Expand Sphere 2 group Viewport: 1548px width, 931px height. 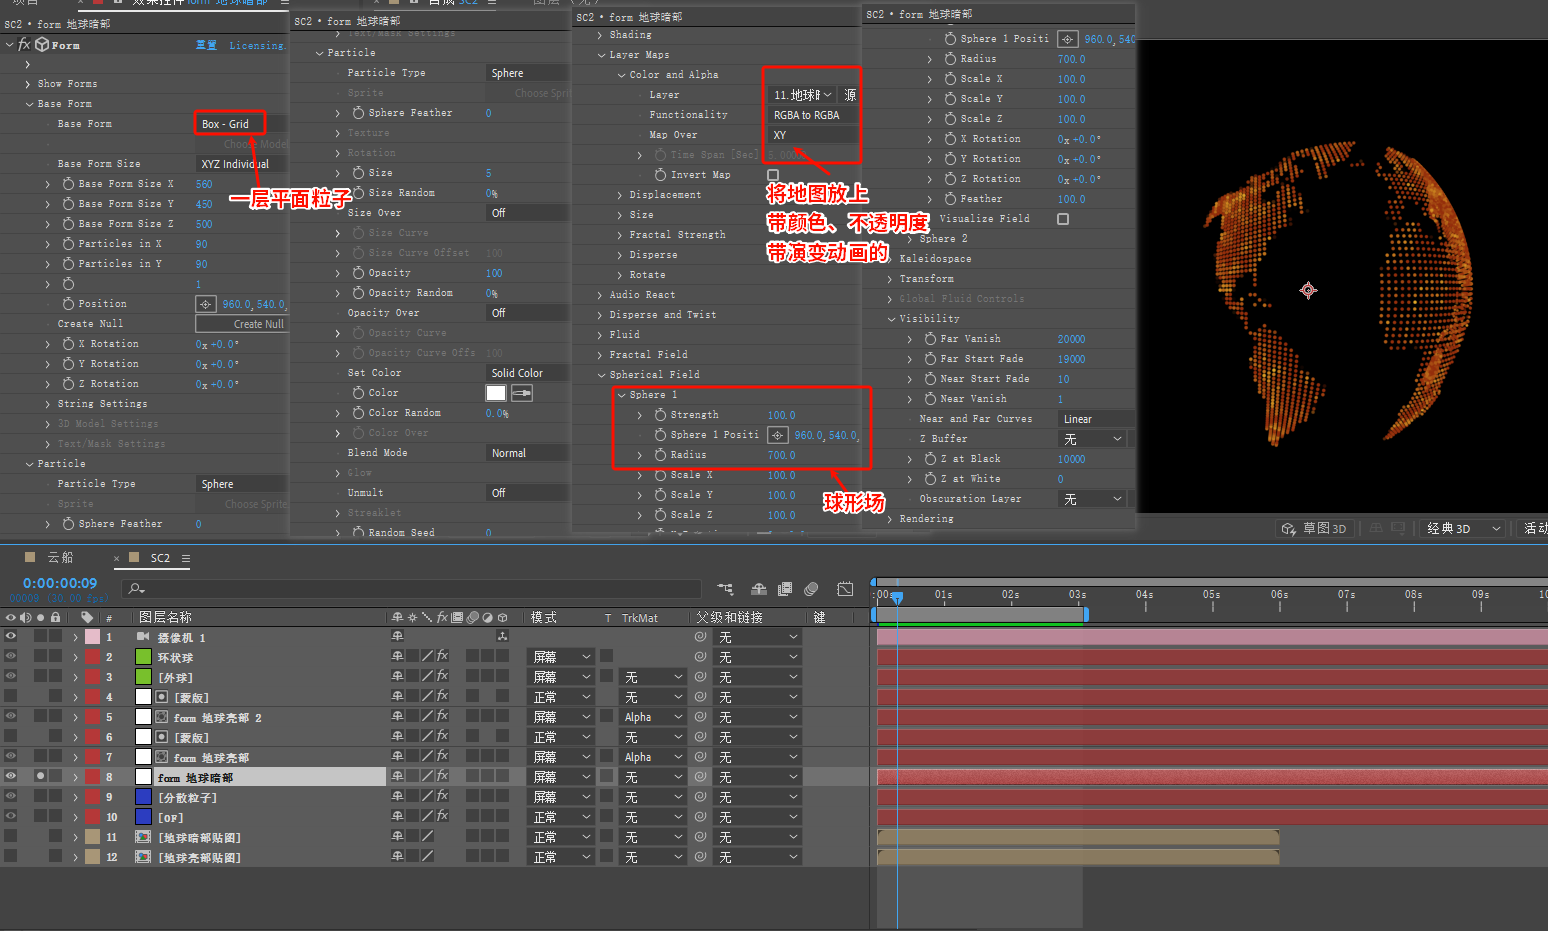click(x=910, y=239)
